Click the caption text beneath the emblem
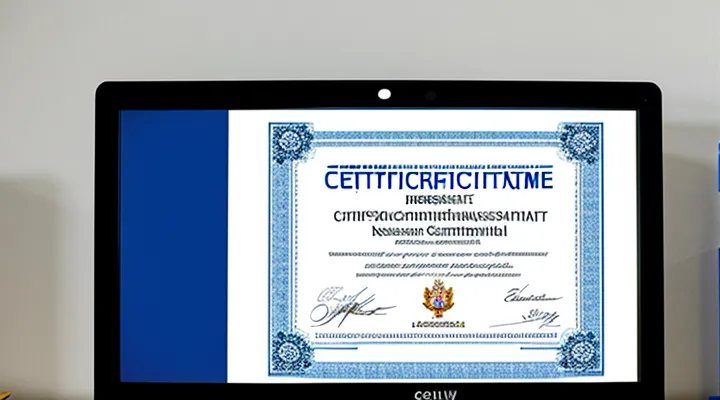 point(437,325)
